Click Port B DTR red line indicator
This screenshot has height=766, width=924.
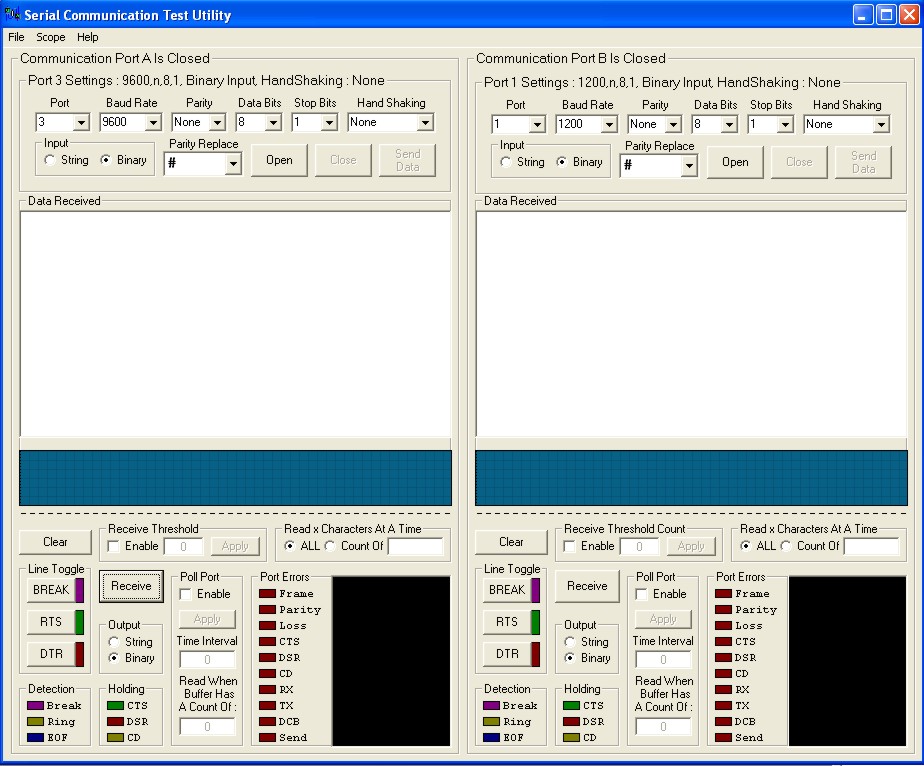tap(536, 654)
